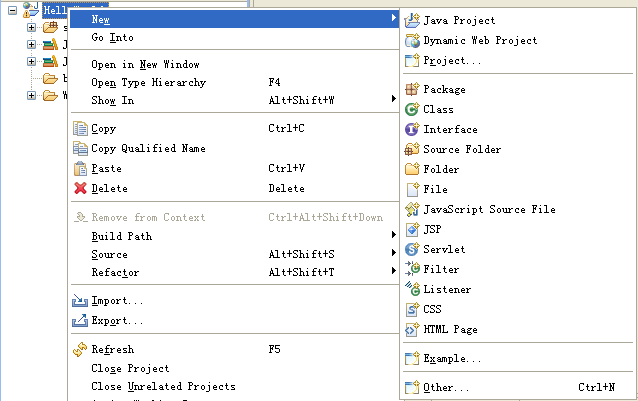Click the green Class icon
The height and width of the screenshot is (401, 638).
click(412, 109)
